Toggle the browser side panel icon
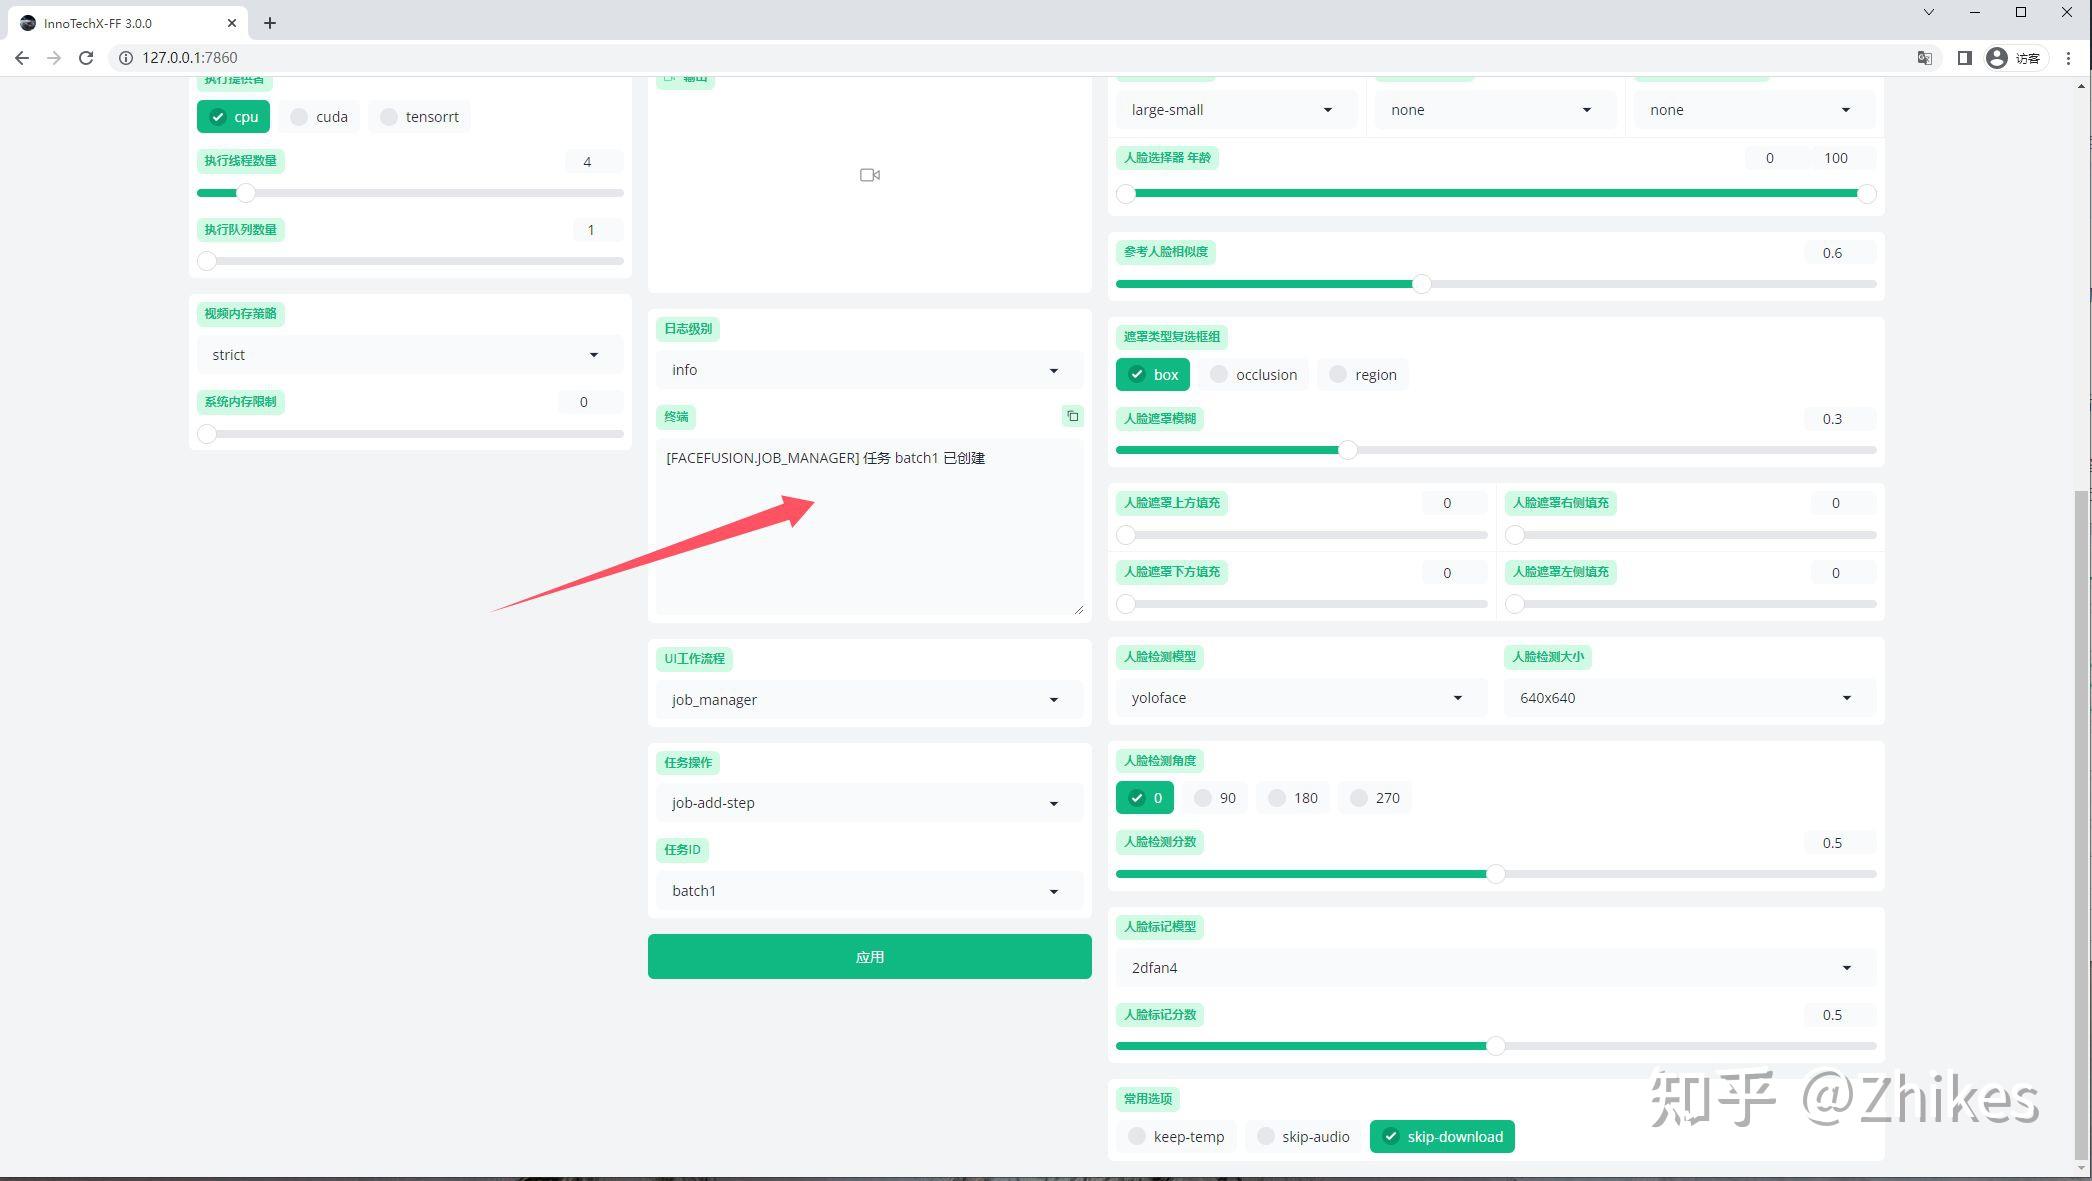 (x=1964, y=58)
